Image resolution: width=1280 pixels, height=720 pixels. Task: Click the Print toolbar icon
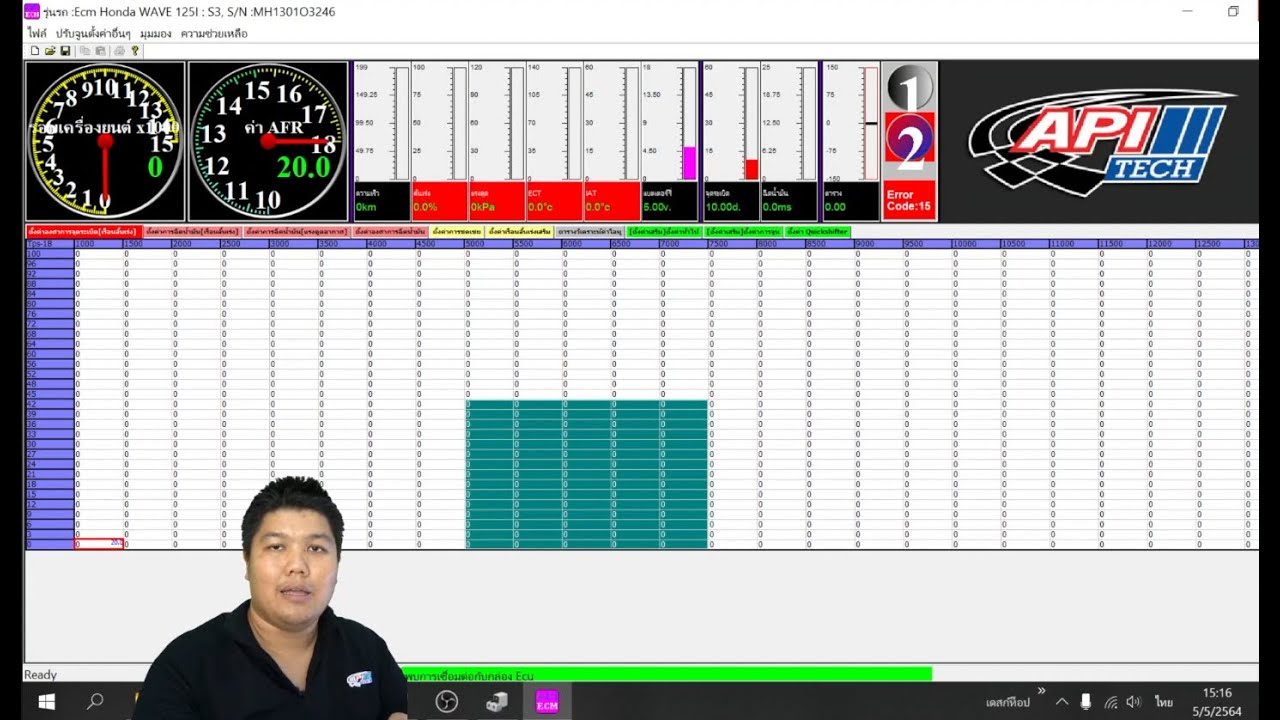pos(119,50)
